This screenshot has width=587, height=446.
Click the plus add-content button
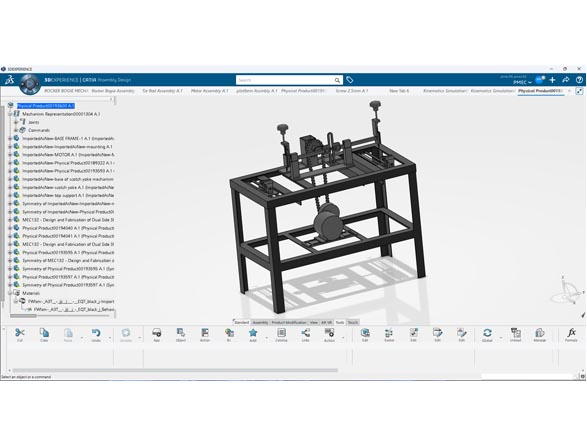pos(552,80)
